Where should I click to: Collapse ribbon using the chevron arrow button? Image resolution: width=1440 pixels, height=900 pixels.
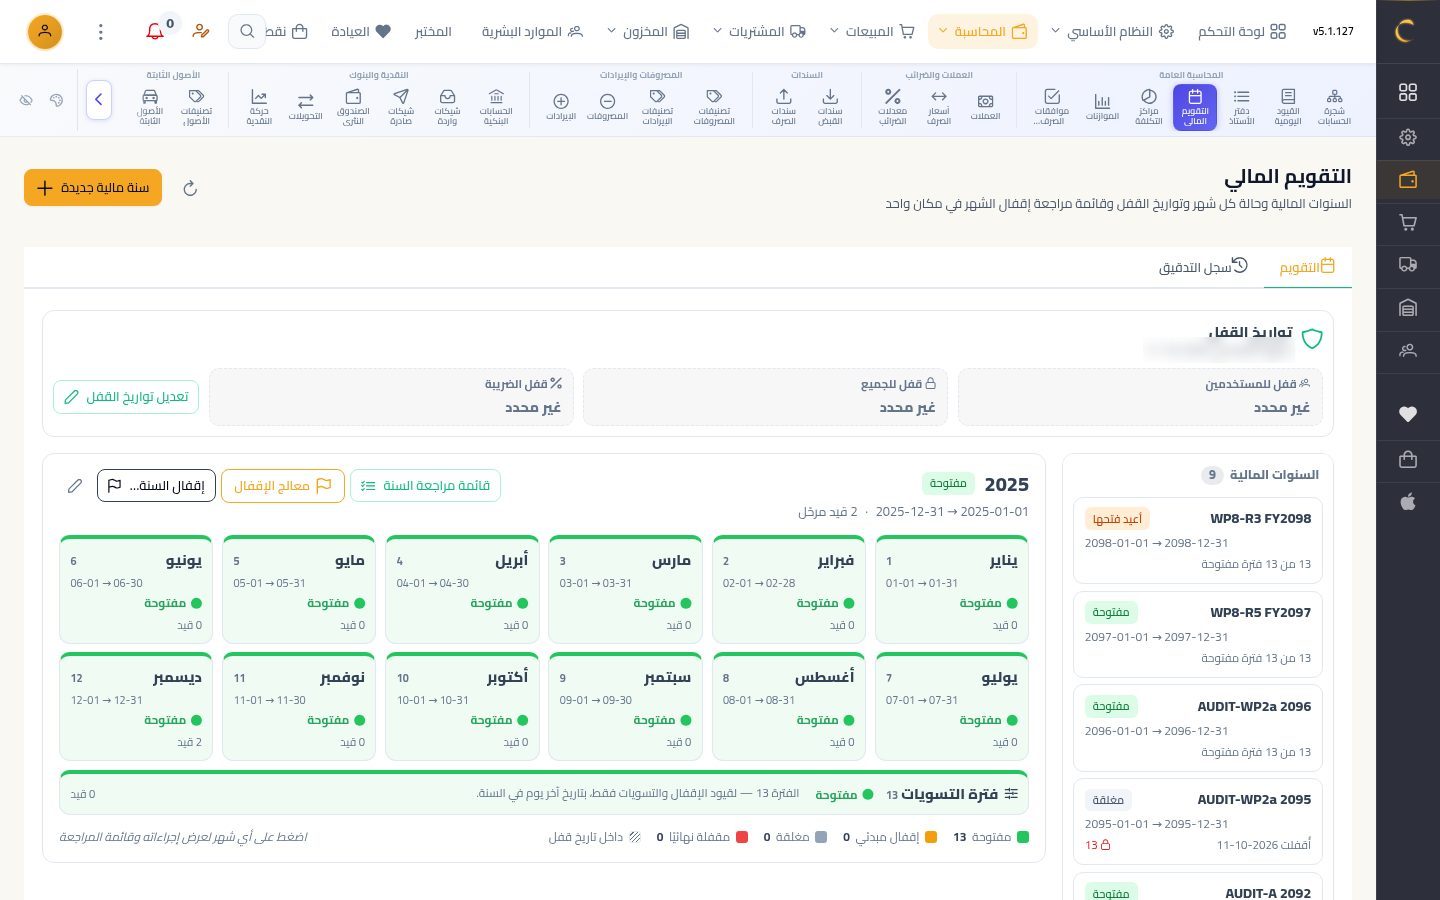pos(99,100)
